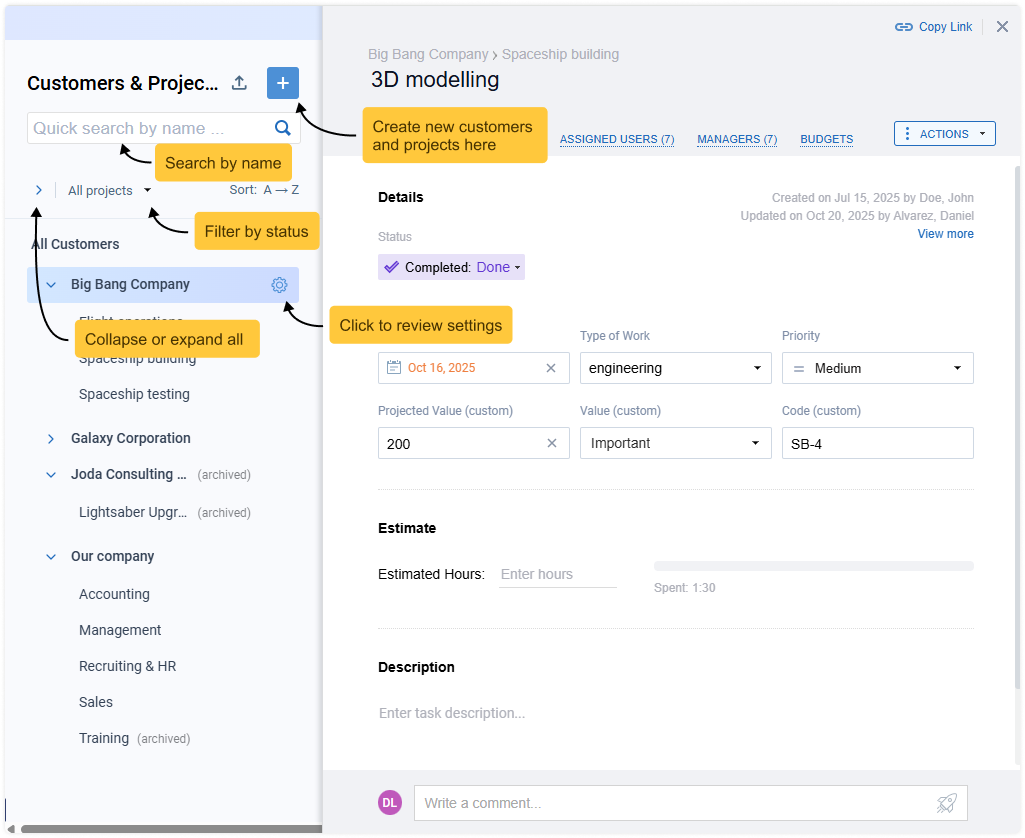The height and width of the screenshot is (838, 1025).
Task: Open the calendar icon in deadline field
Action: coord(394,368)
